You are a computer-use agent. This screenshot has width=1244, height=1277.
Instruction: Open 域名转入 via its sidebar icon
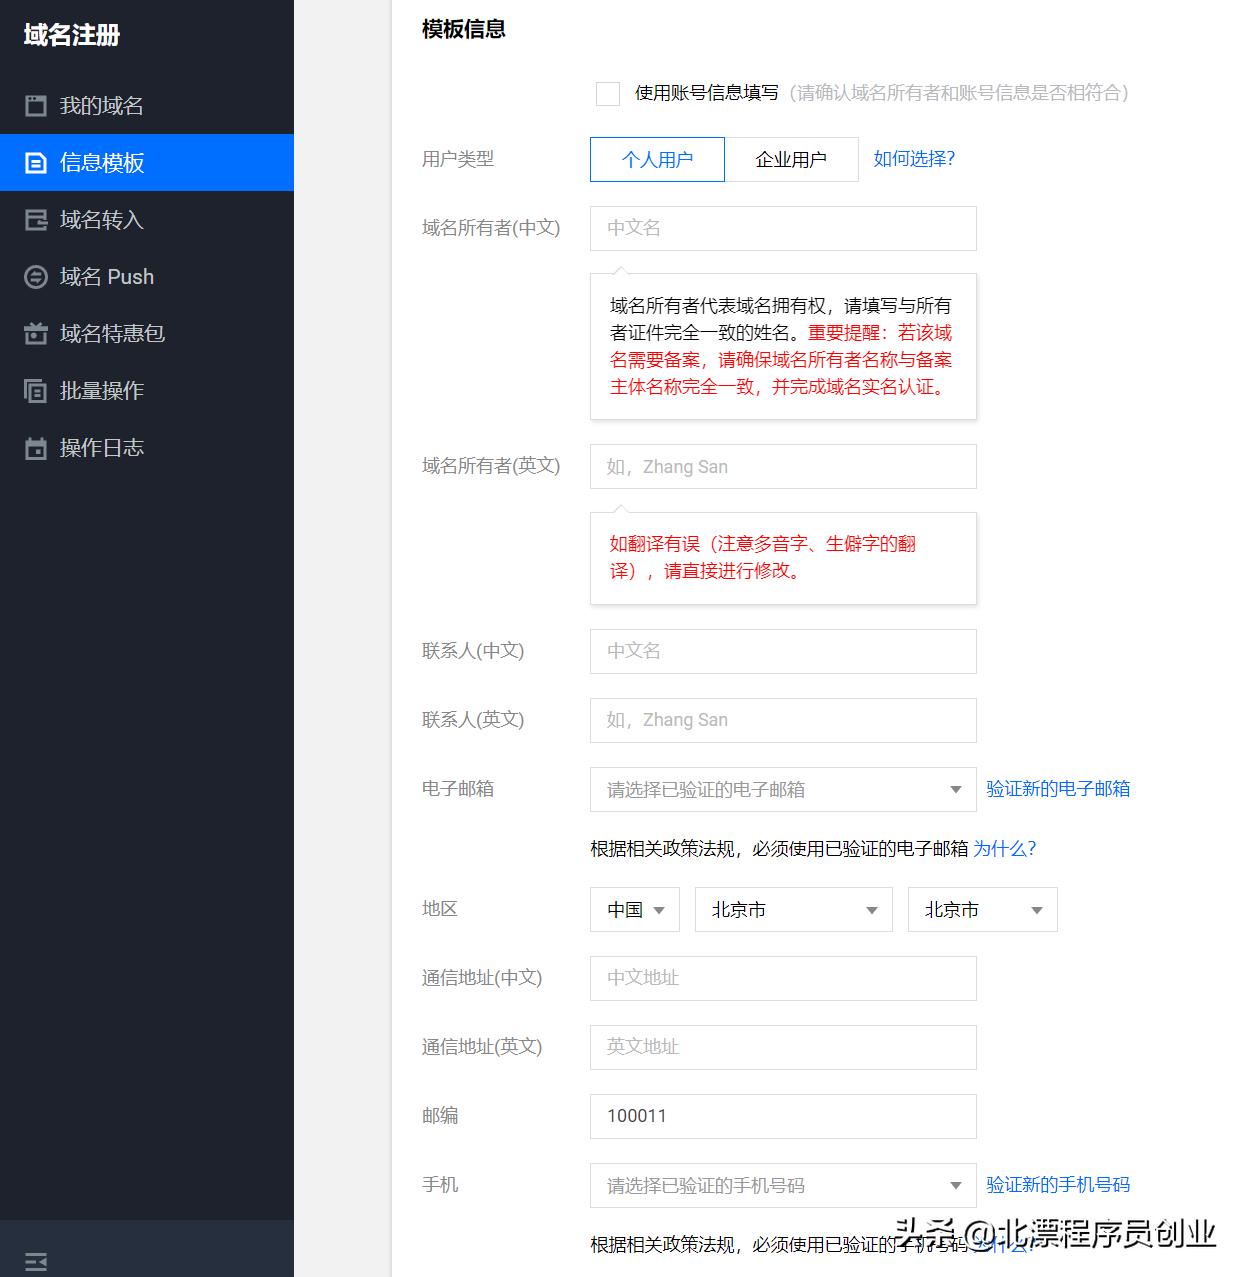click(35, 220)
